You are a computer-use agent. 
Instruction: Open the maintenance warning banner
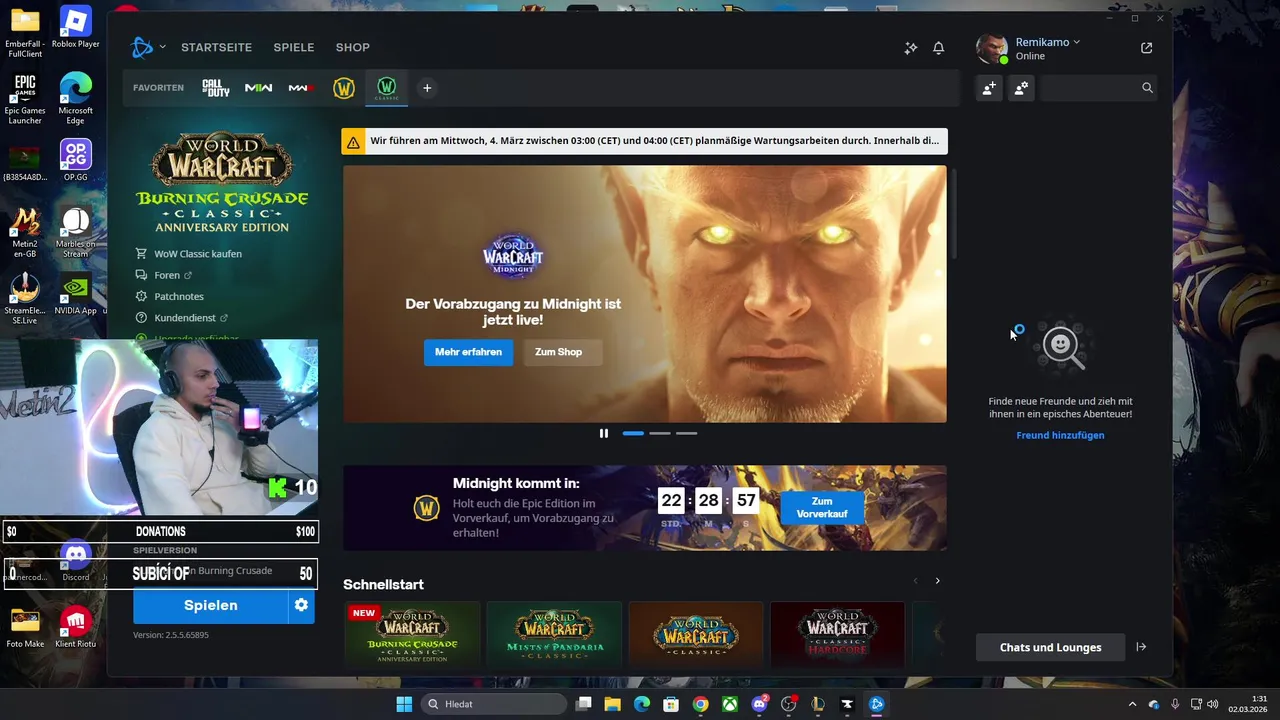click(x=645, y=141)
